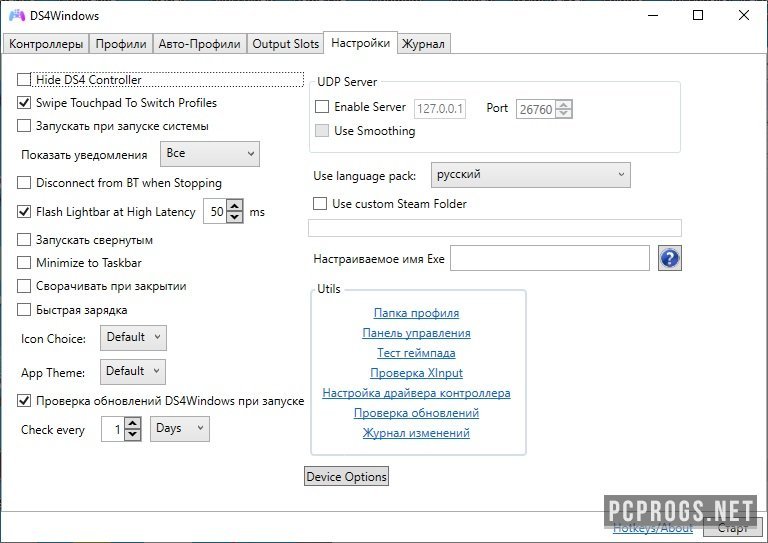The width and height of the screenshot is (768, 543).
Task: Check Minimize to Taskbar option
Action: click(25, 263)
